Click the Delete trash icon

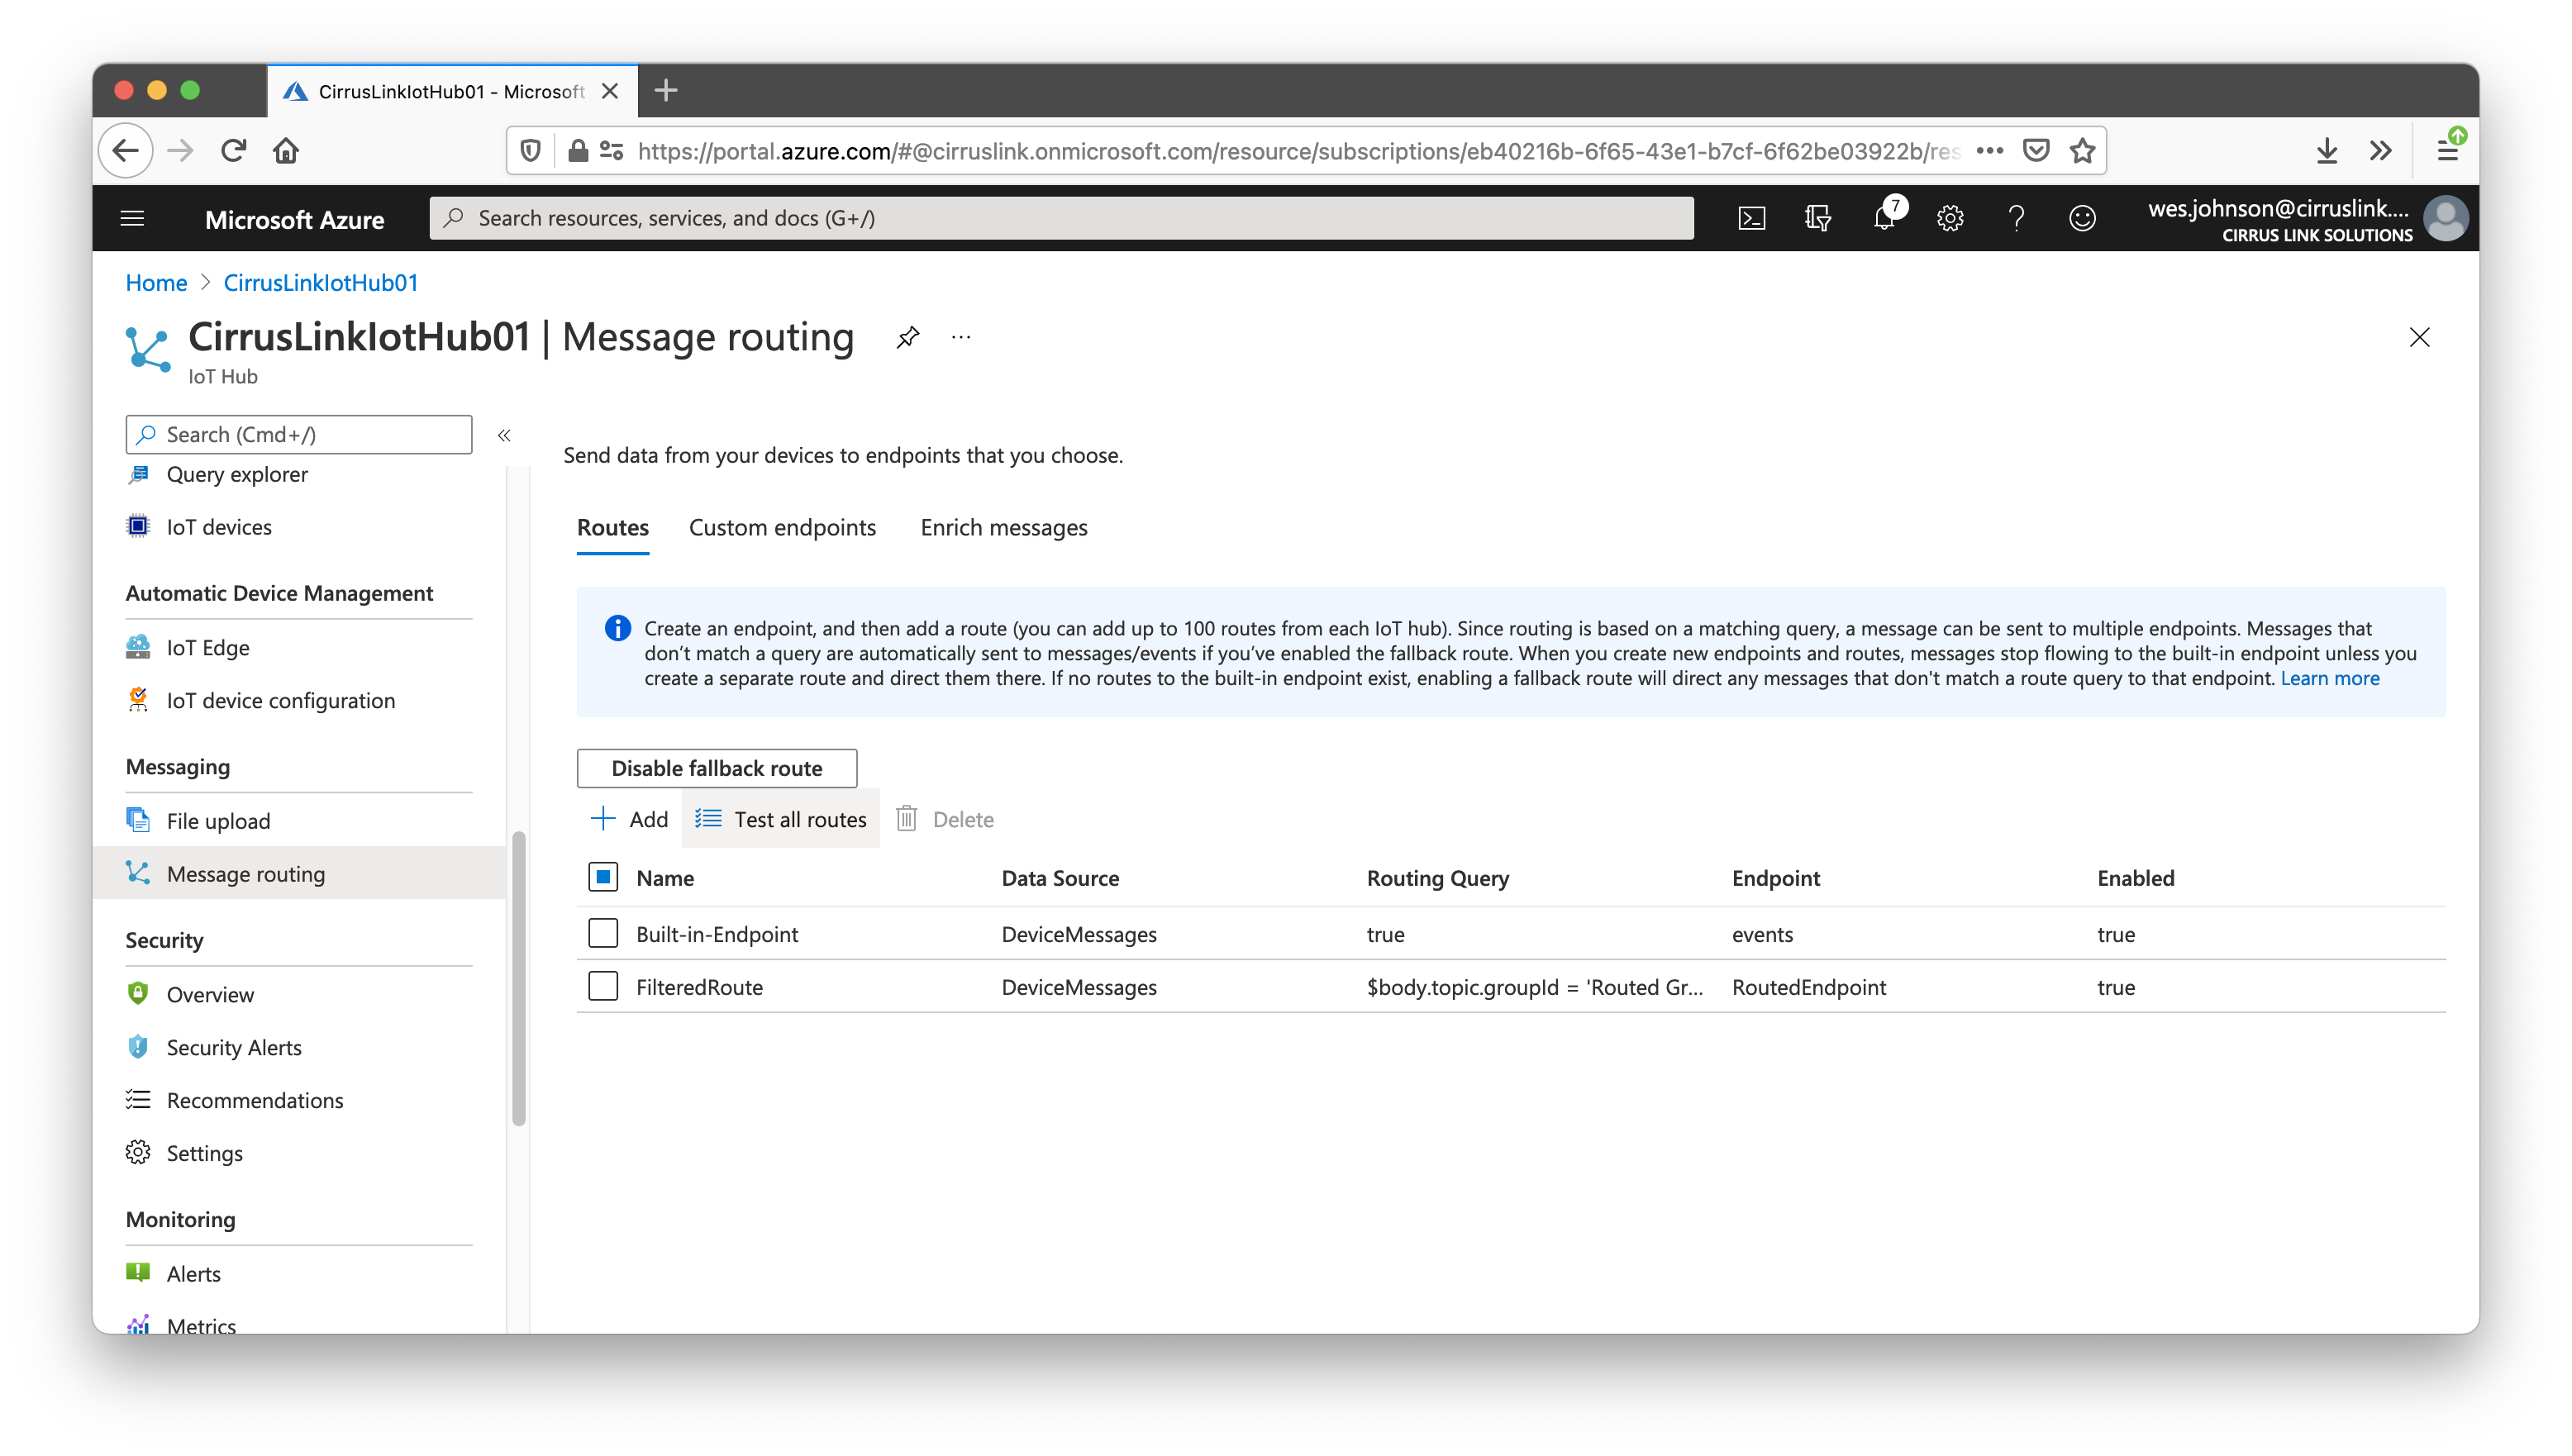pyautogui.click(x=906, y=819)
